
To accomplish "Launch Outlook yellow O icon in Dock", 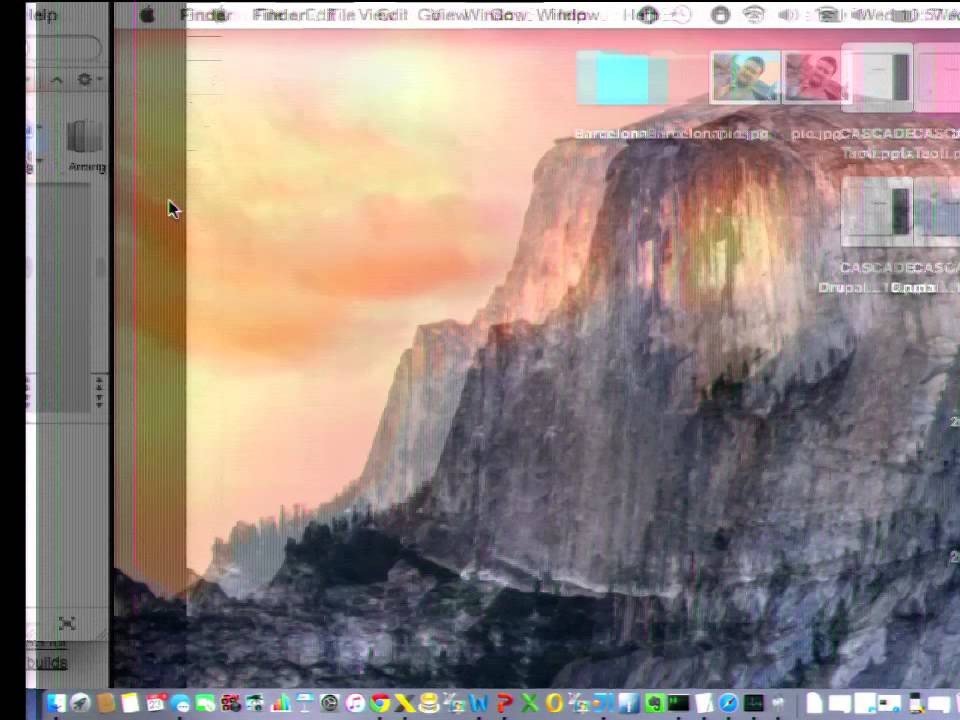I will tap(553, 703).
